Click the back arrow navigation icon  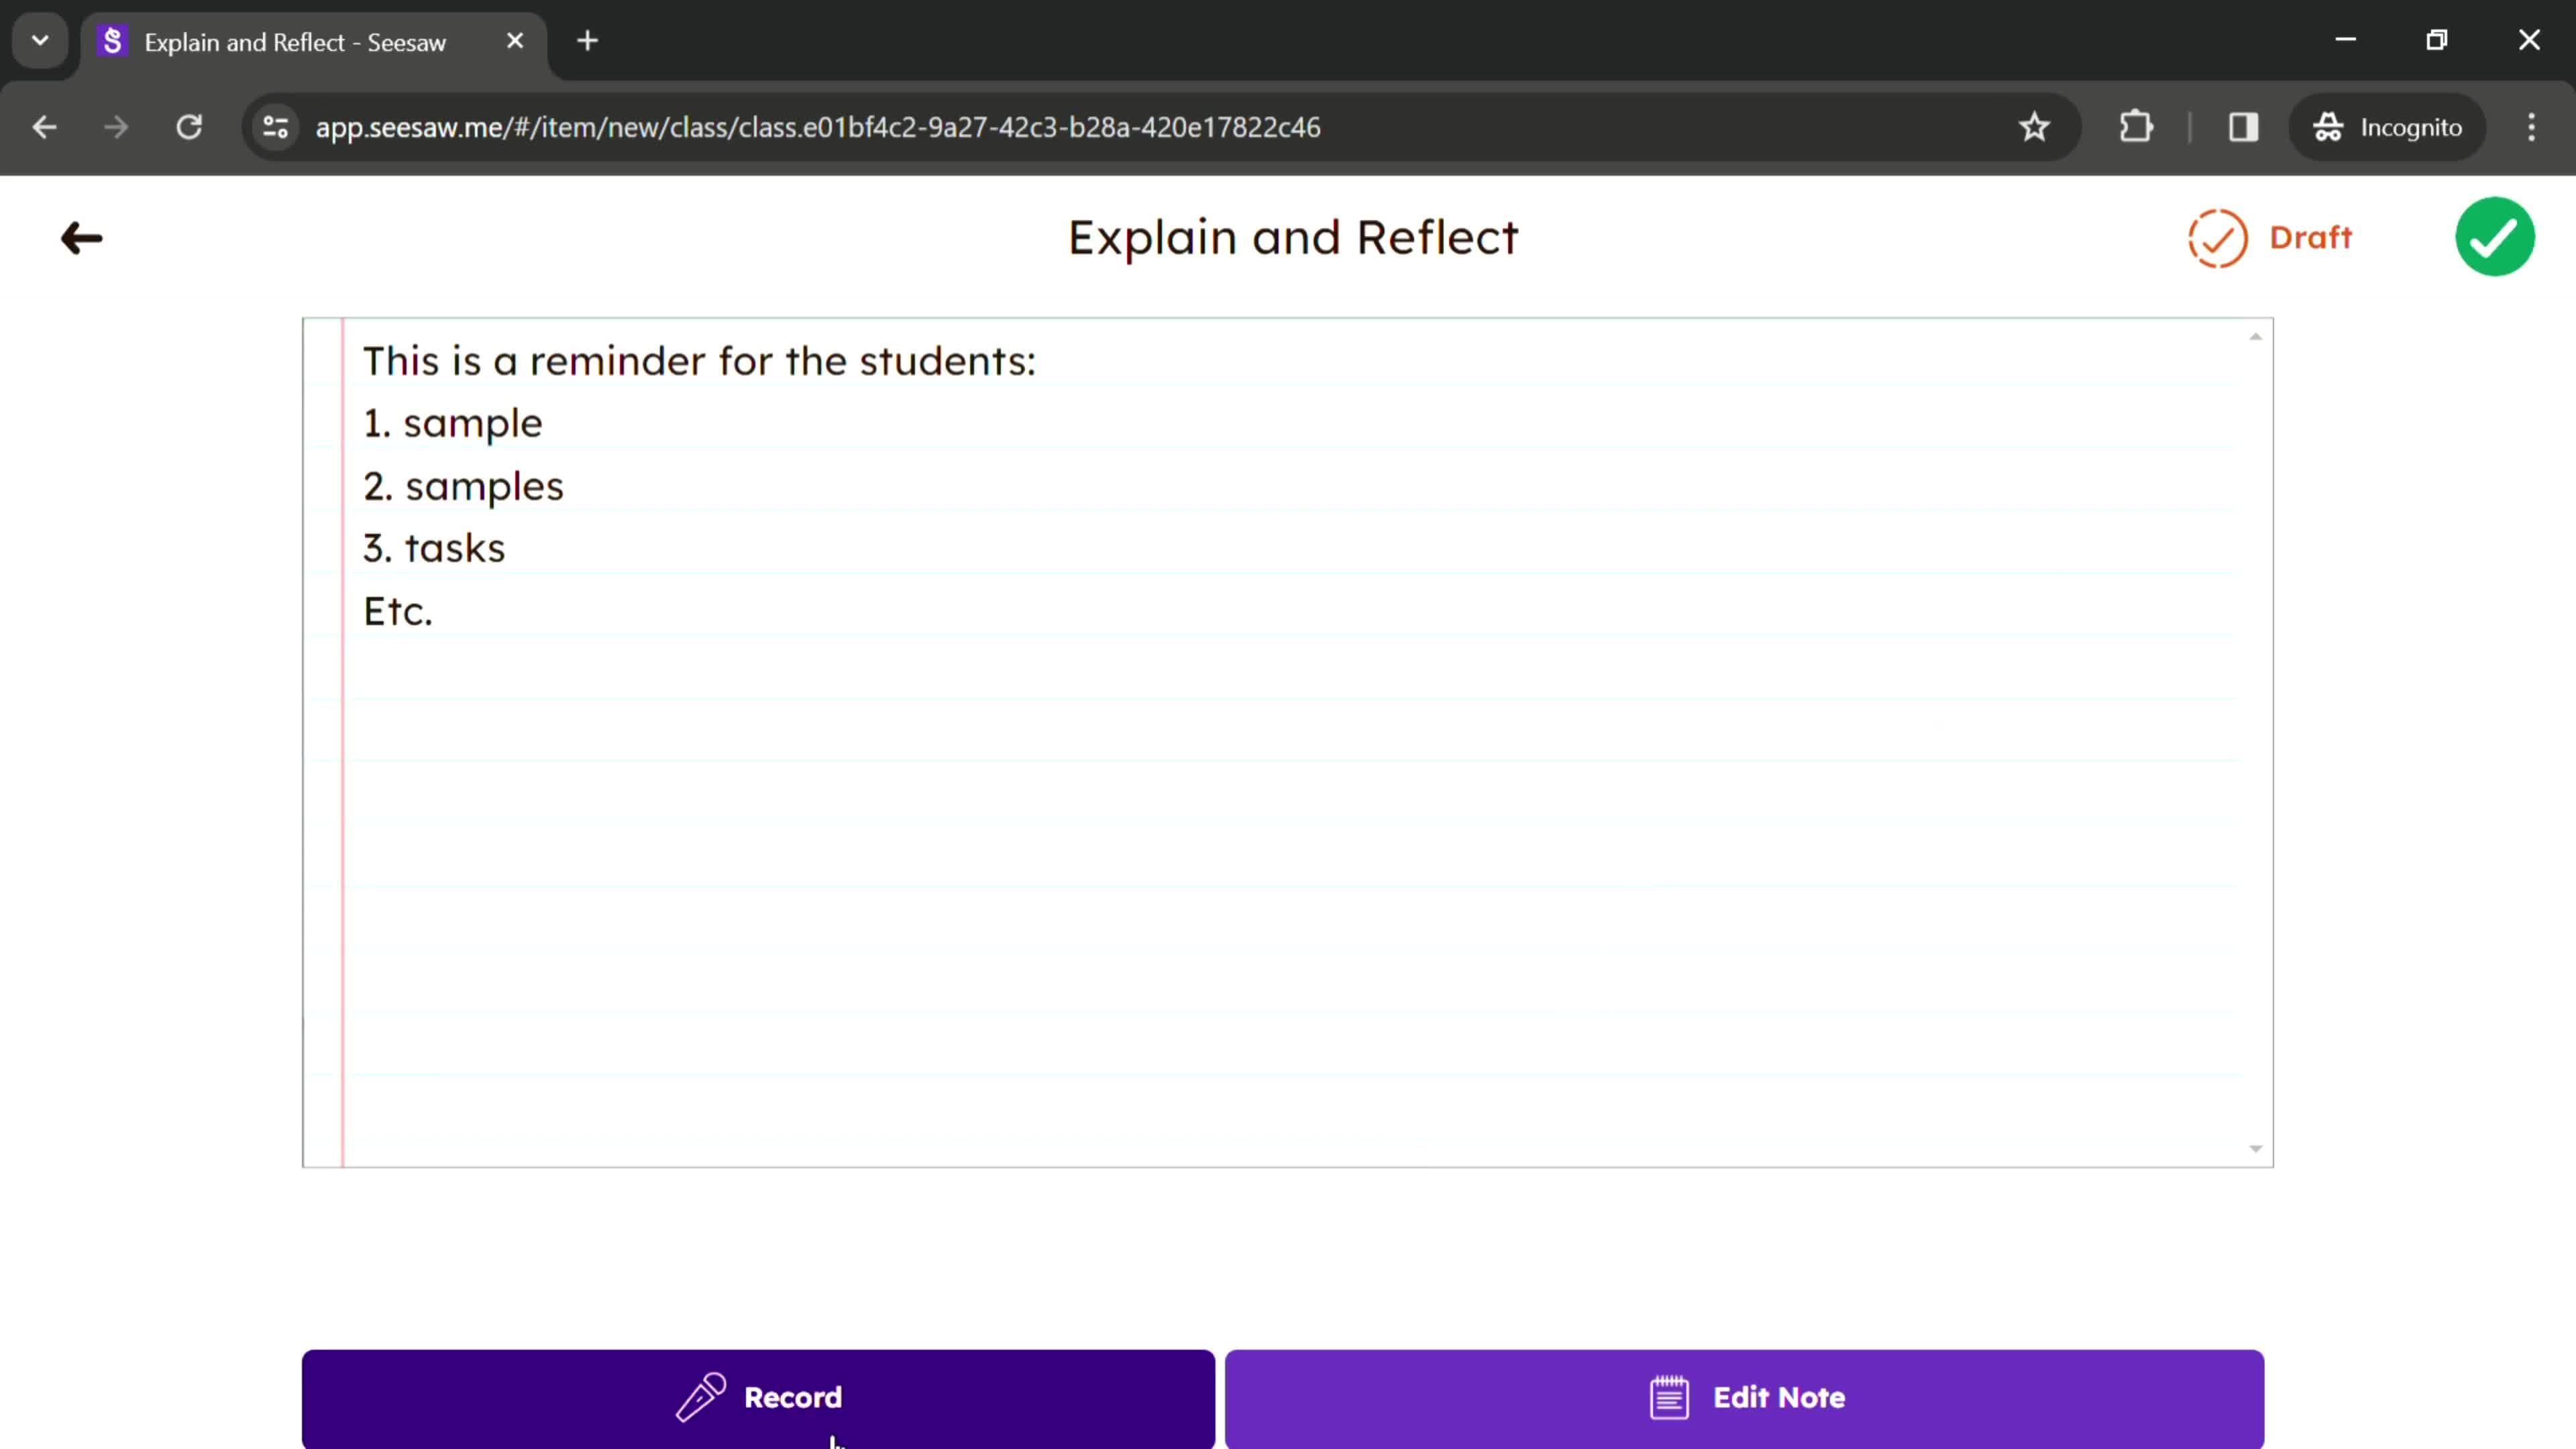coord(81,235)
